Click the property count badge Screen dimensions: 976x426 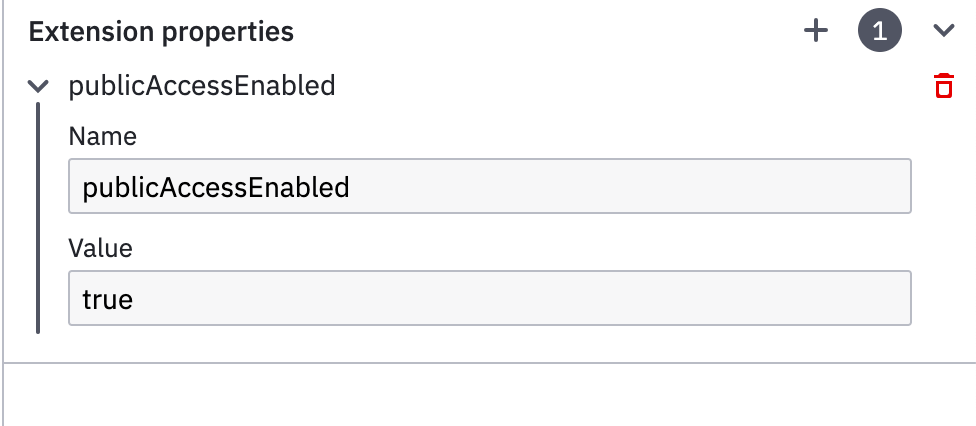pos(880,30)
